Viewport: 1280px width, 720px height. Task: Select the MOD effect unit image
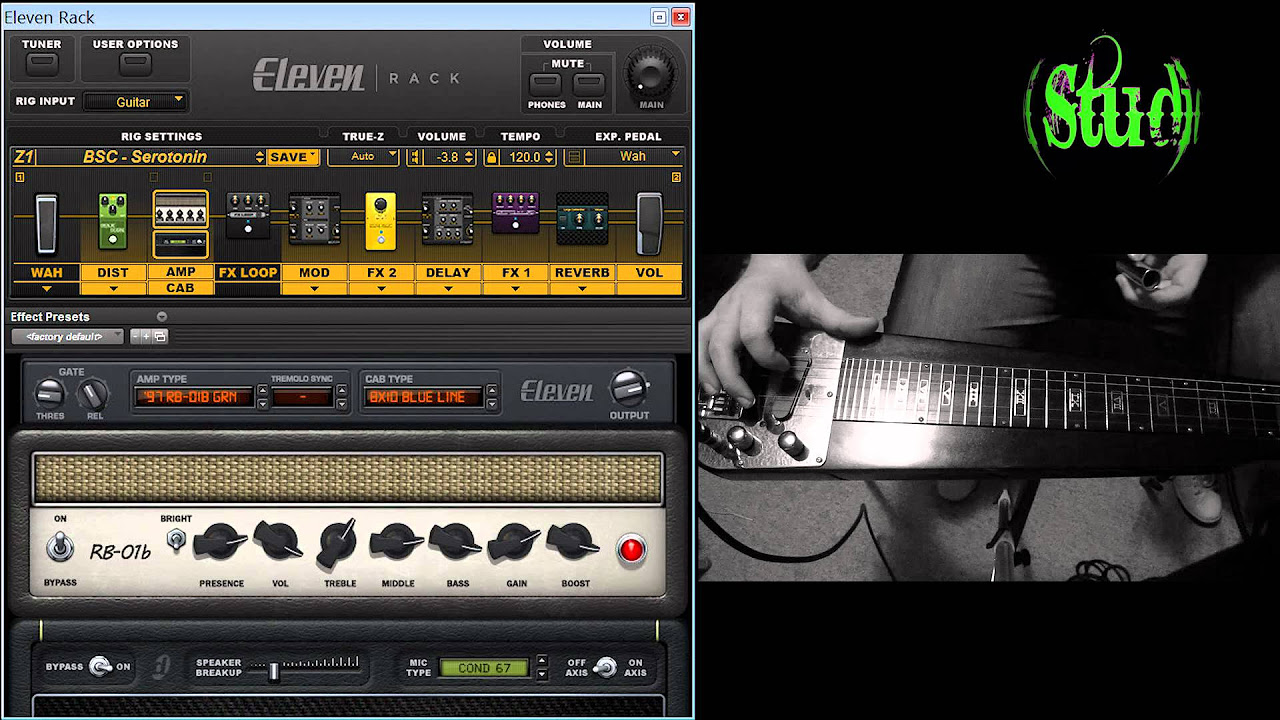tap(314, 219)
